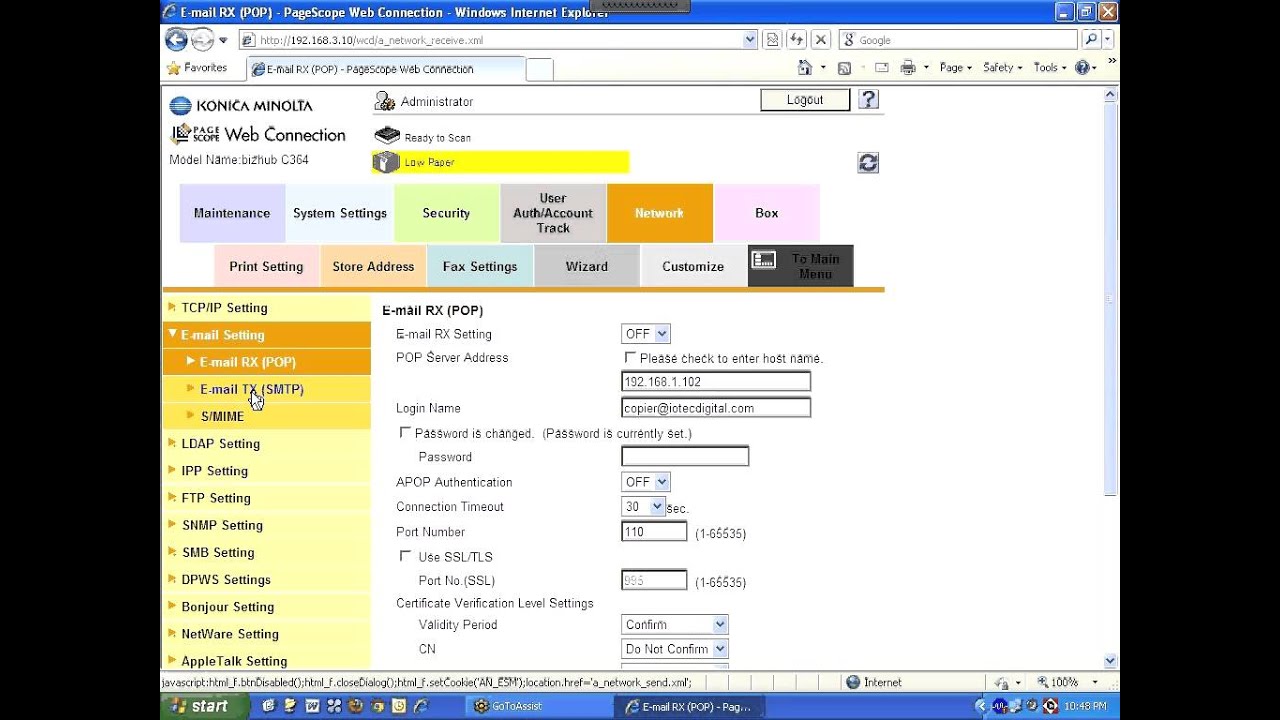The image size is (1280, 720).
Task: Click the Refresh icon next to address bar
Action: coord(796,40)
